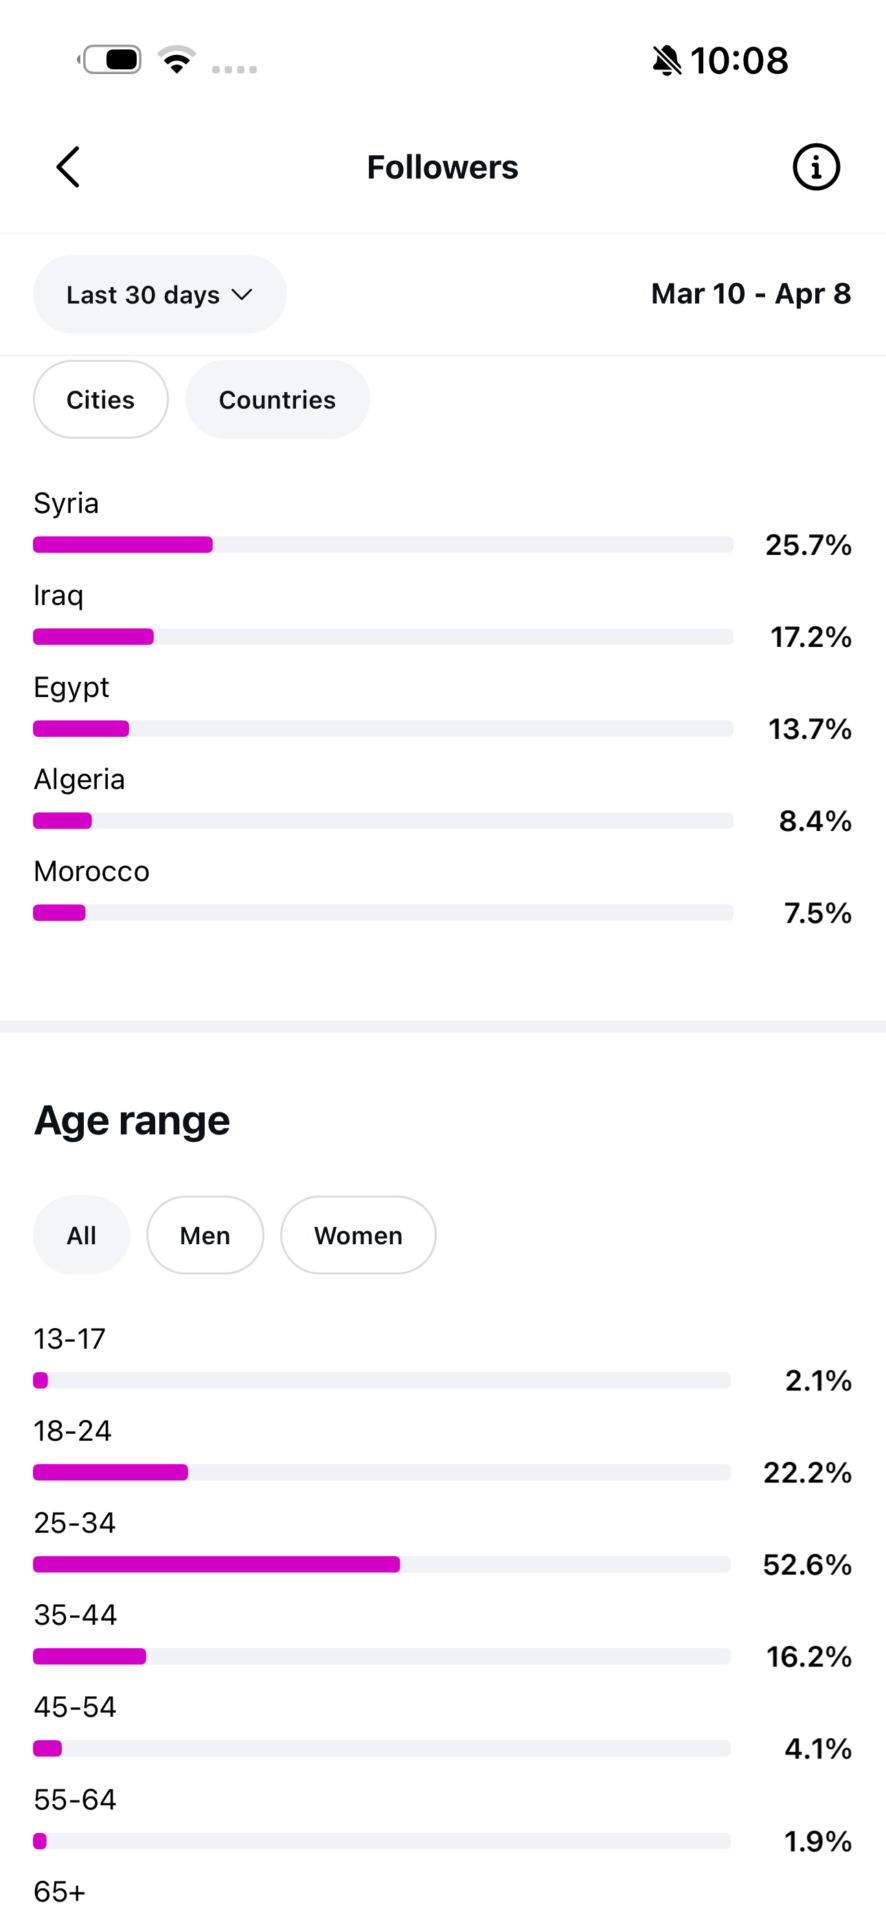Screen dimensions: 886x1920
Task: Filter age range by Women
Action: pyautogui.click(x=358, y=1236)
